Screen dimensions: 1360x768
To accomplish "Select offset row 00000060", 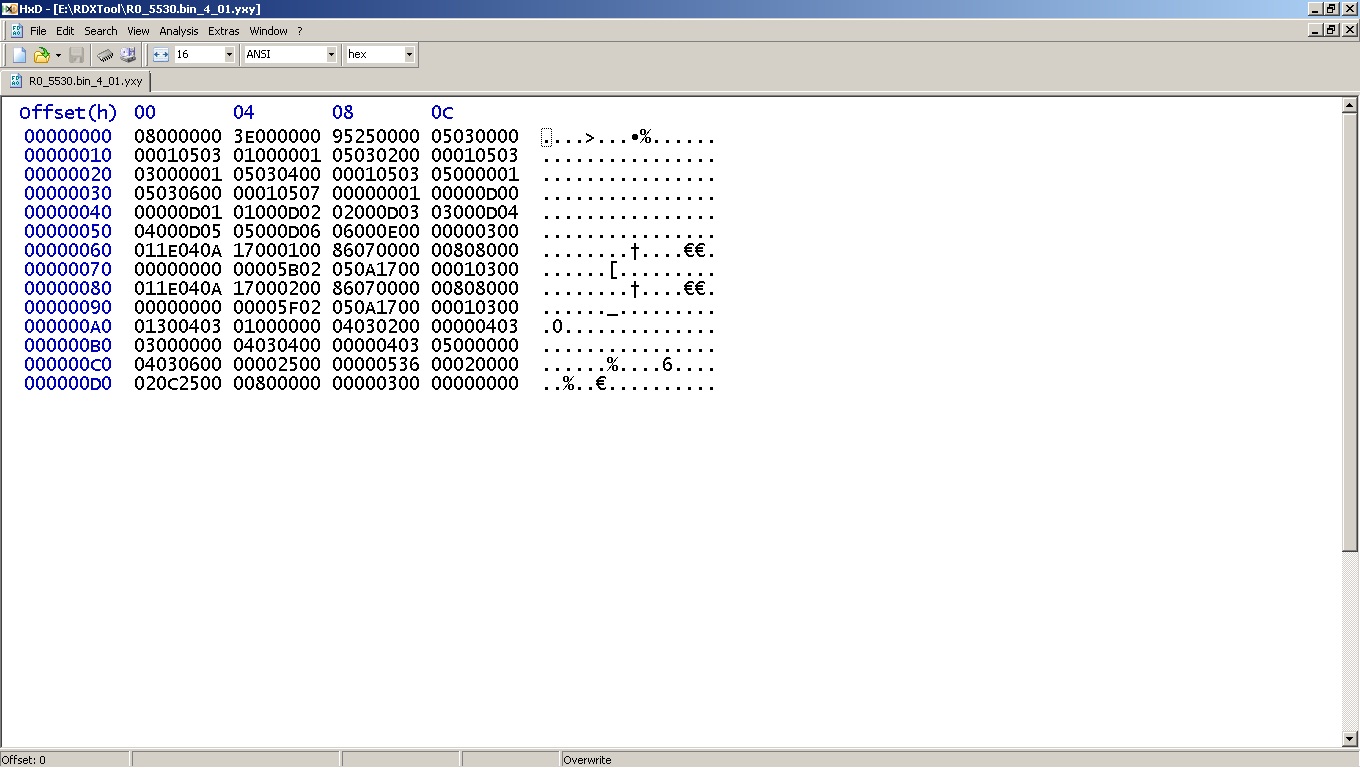I will [x=68, y=250].
